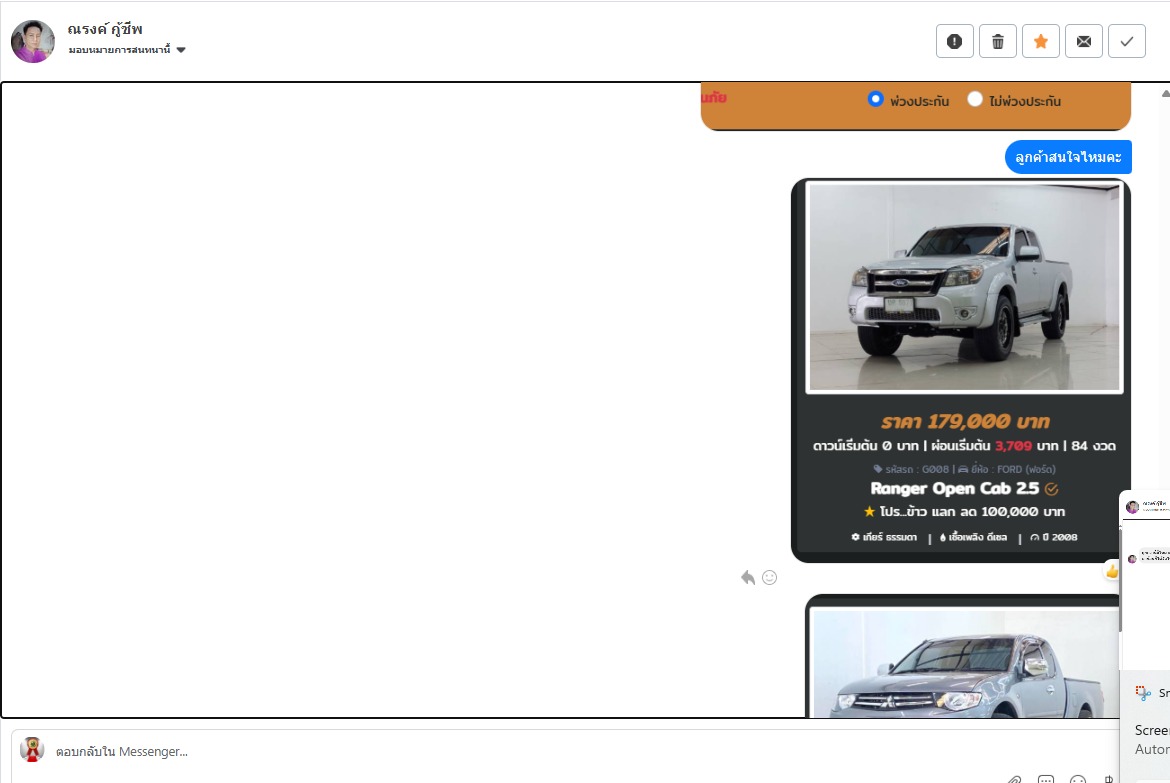Image resolution: width=1170 pixels, height=783 pixels.
Task: Open screenshot thumbnail preview in popup
Action: pyautogui.click(x=1145, y=578)
